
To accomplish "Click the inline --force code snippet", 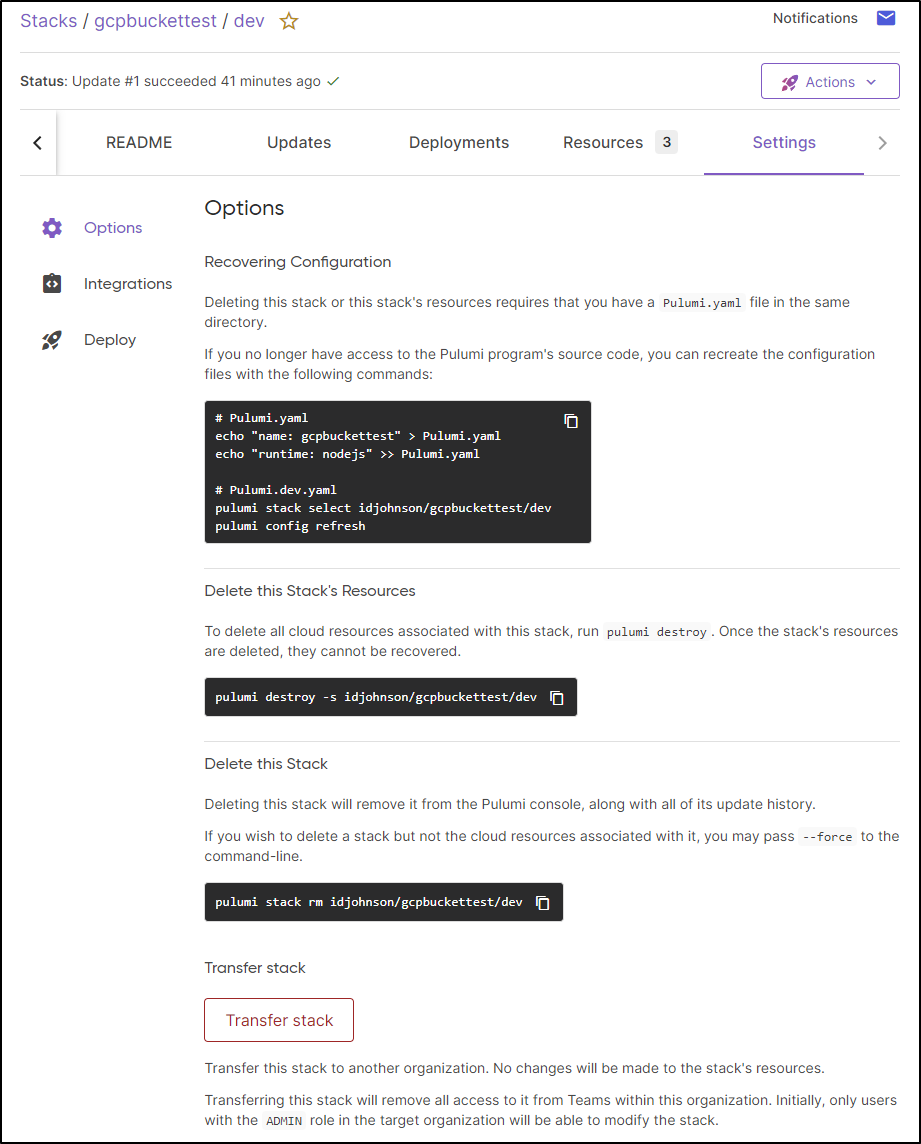I will pyautogui.click(x=827, y=837).
